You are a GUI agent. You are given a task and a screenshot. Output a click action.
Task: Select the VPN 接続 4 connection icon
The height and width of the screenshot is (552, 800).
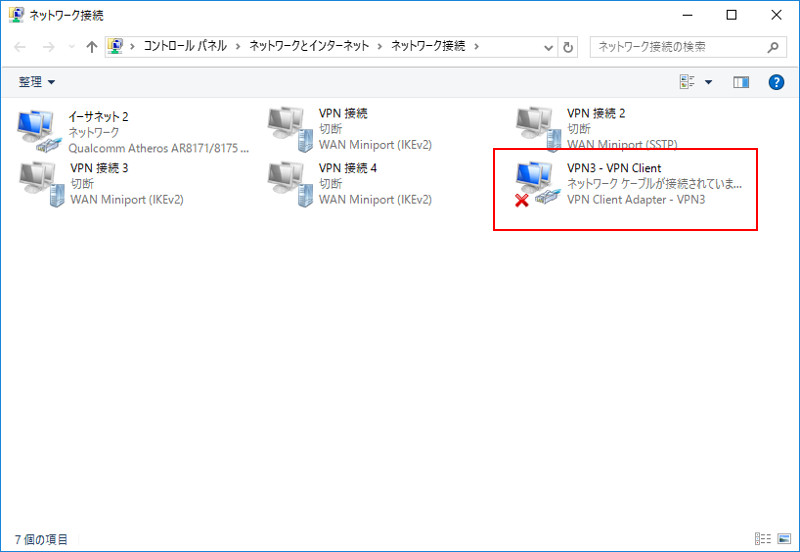click(x=290, y=185)
